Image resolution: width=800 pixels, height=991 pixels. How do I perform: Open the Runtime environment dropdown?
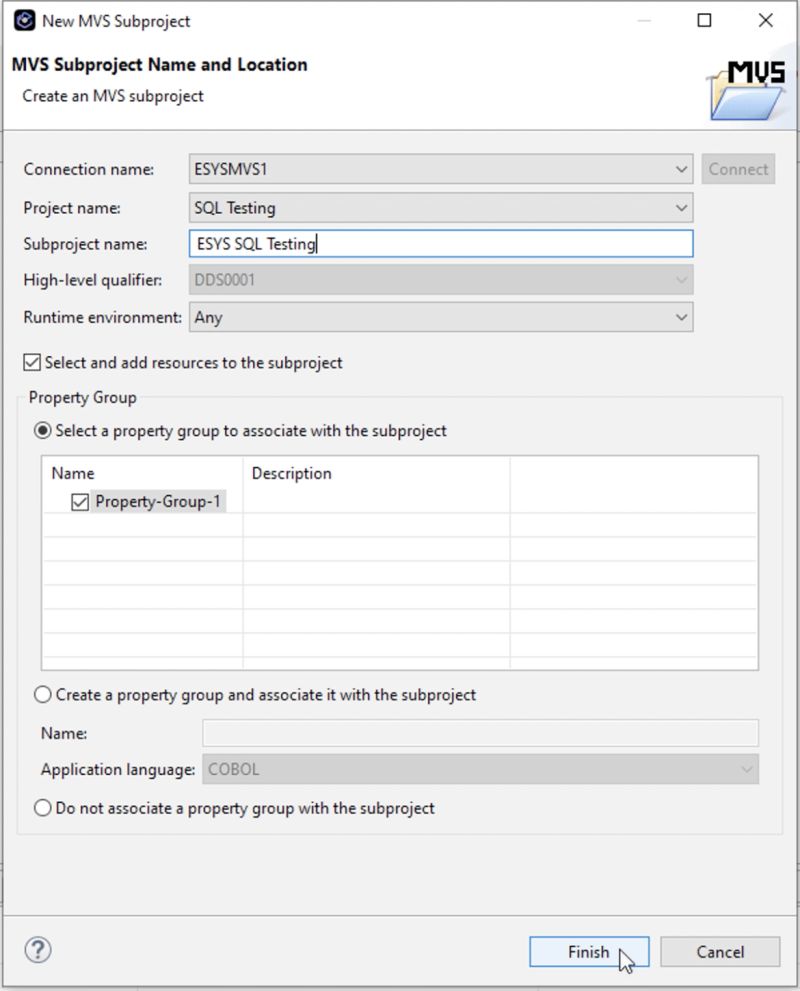click(680, 316)
